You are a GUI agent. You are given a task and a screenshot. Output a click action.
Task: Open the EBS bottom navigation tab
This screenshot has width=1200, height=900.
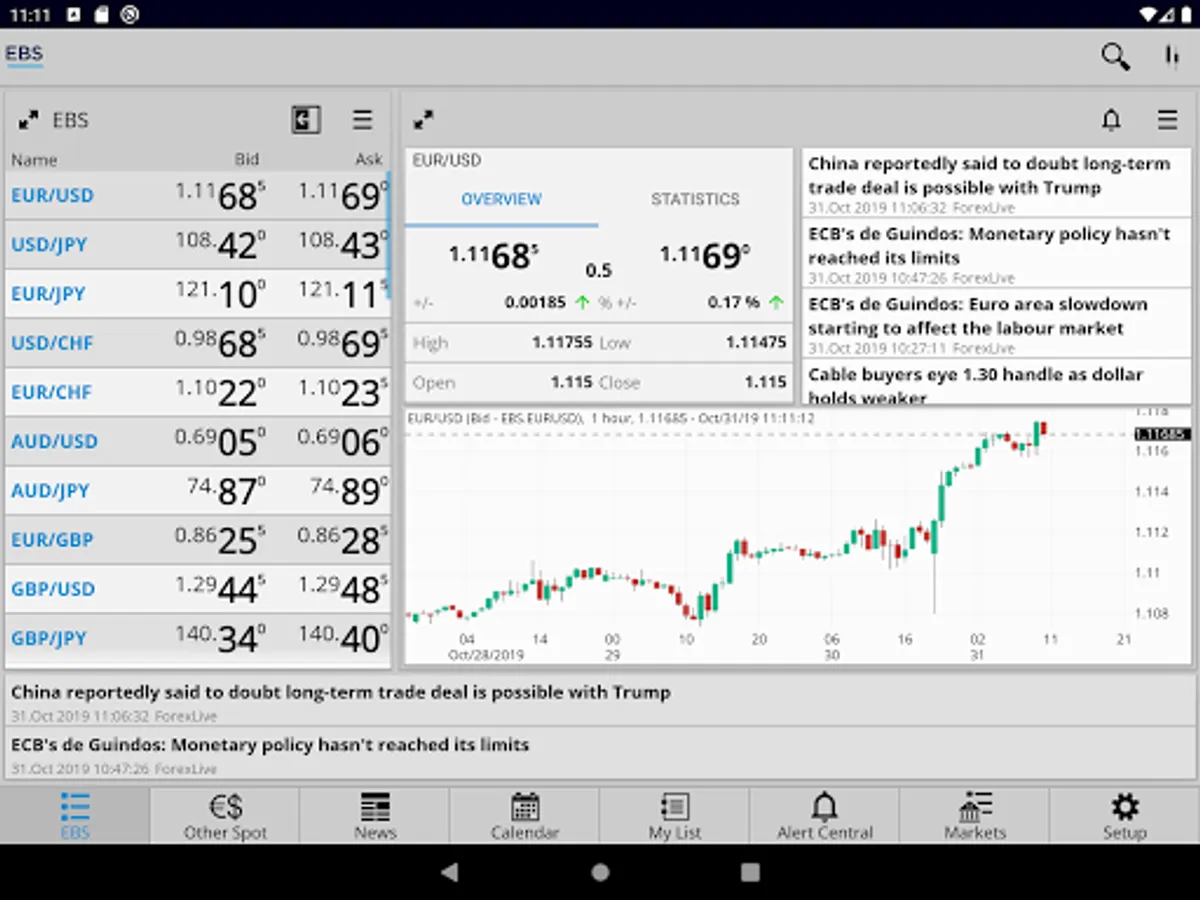pos(75,815)
